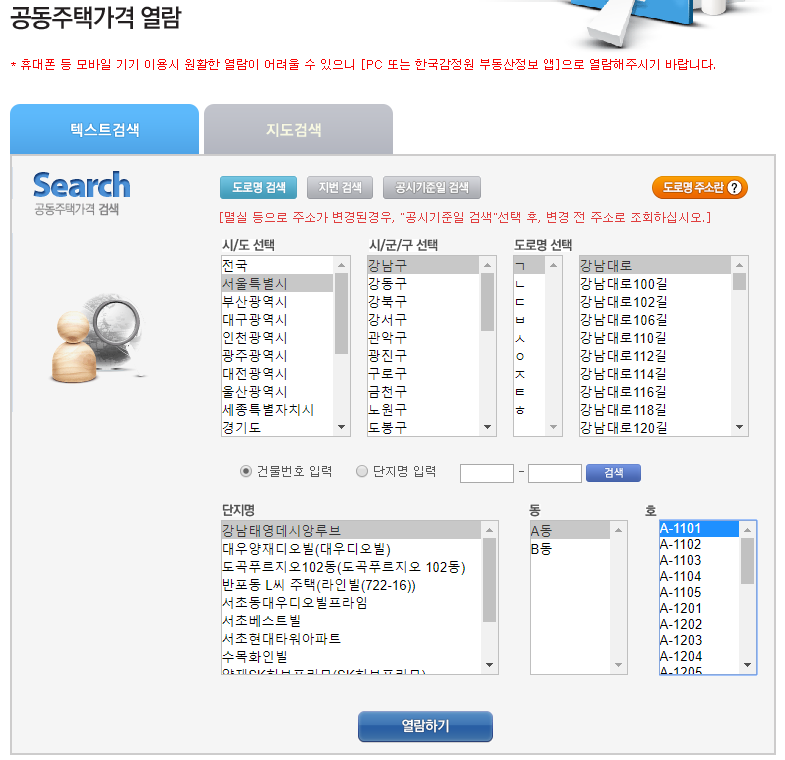
Task: Click the 호 list scroll down arrow
Action: pos(747,665)
